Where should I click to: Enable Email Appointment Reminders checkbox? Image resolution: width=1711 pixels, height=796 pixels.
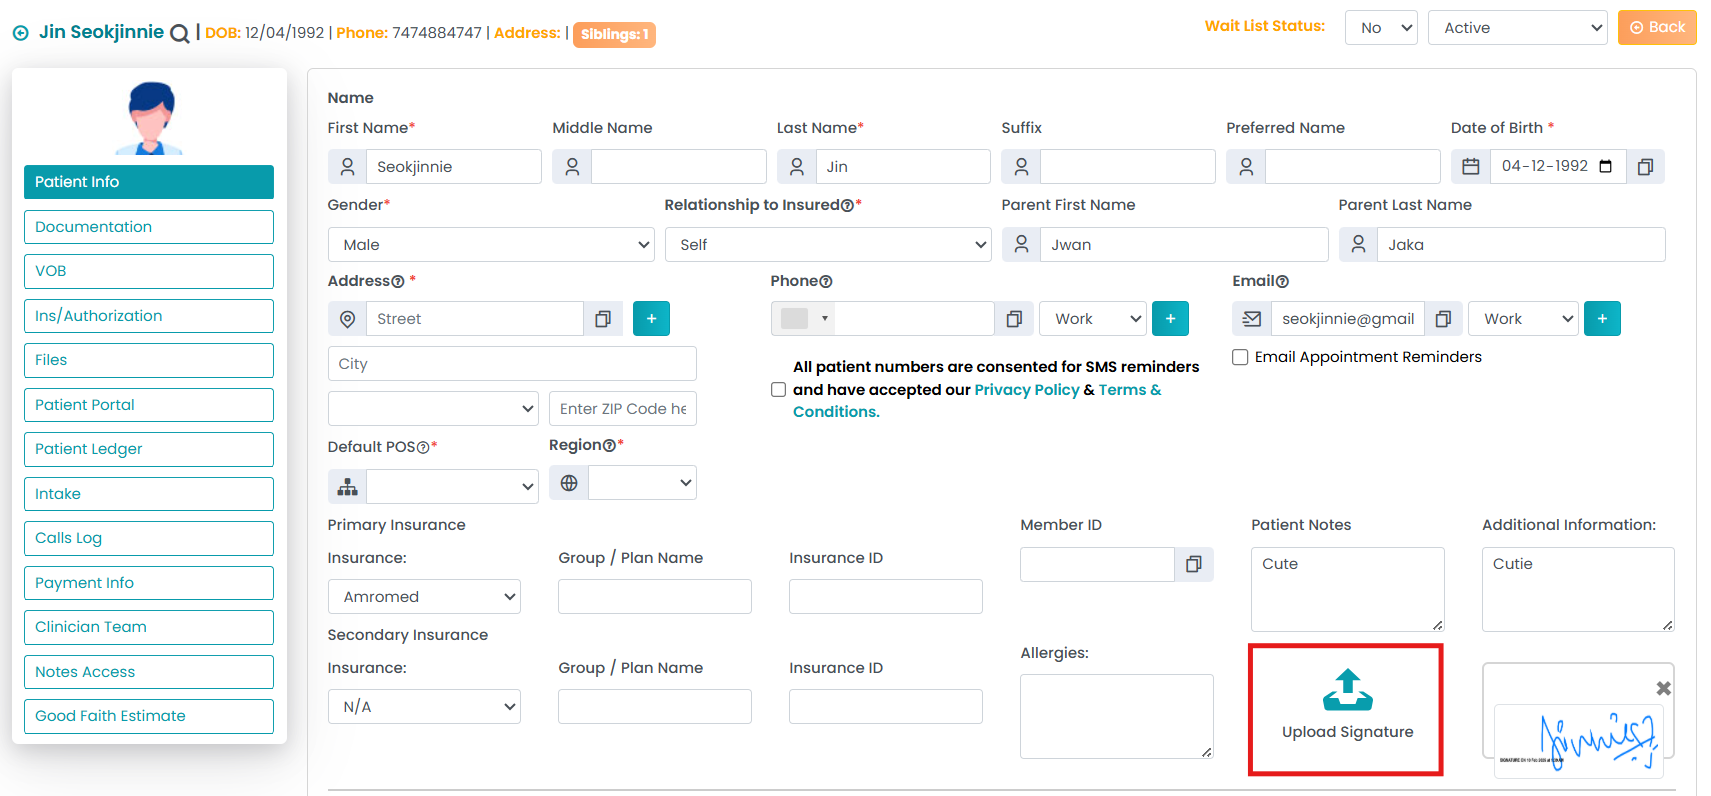[x=1240, y=357]
